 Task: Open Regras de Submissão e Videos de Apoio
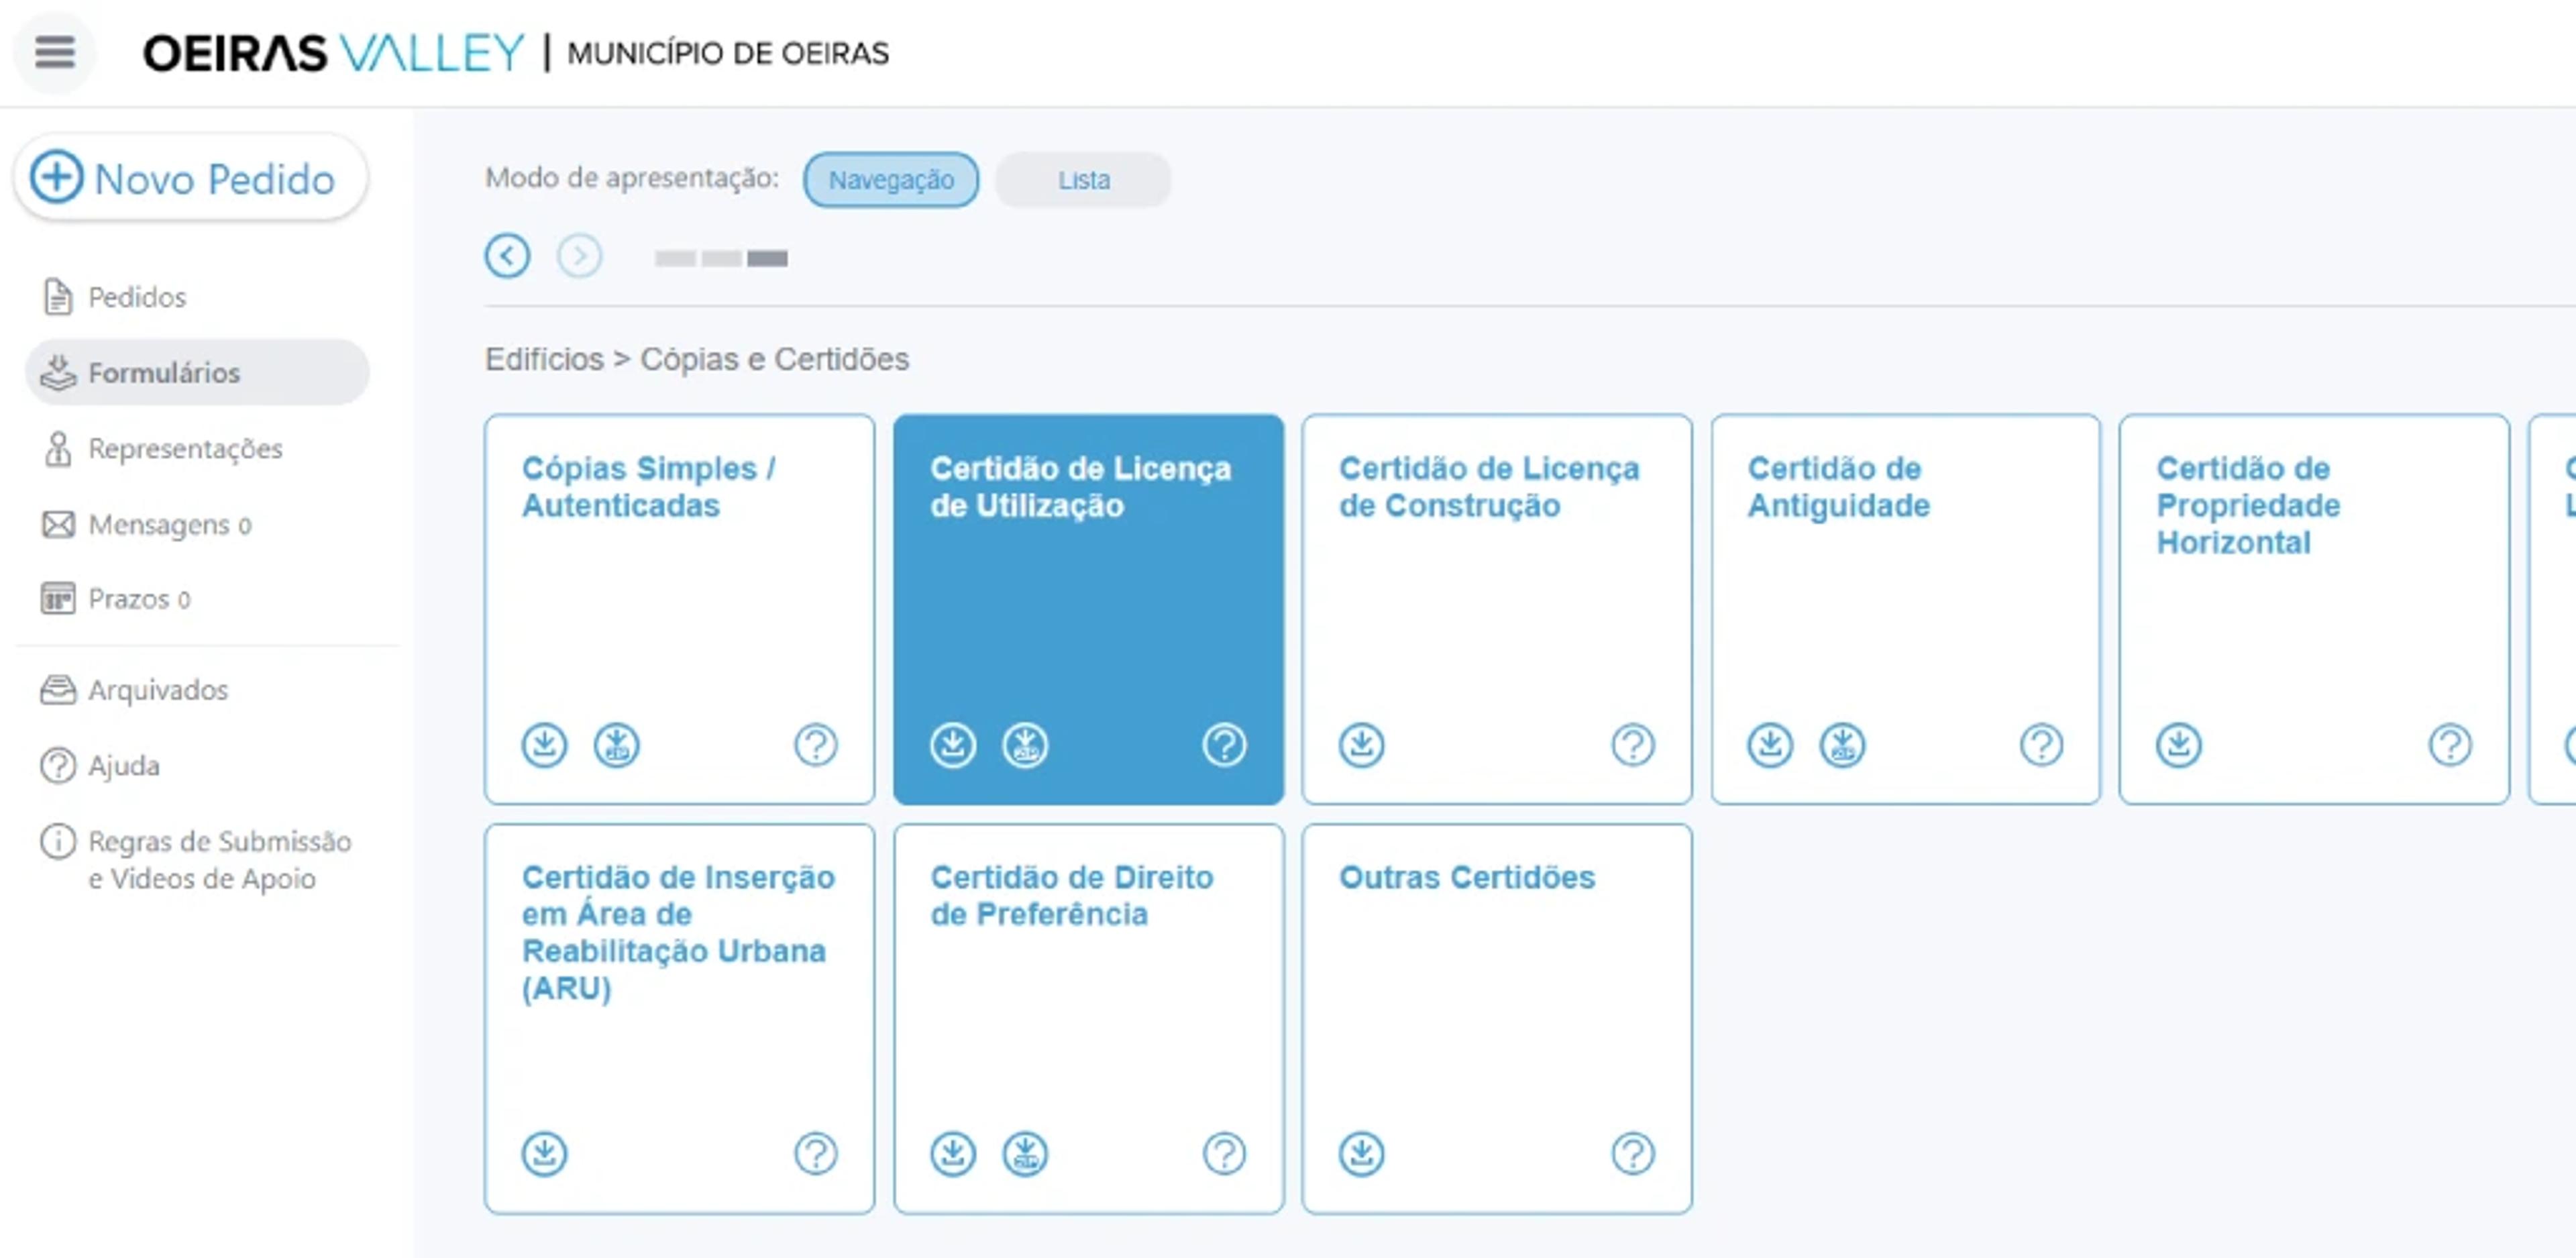coord(197,859)
